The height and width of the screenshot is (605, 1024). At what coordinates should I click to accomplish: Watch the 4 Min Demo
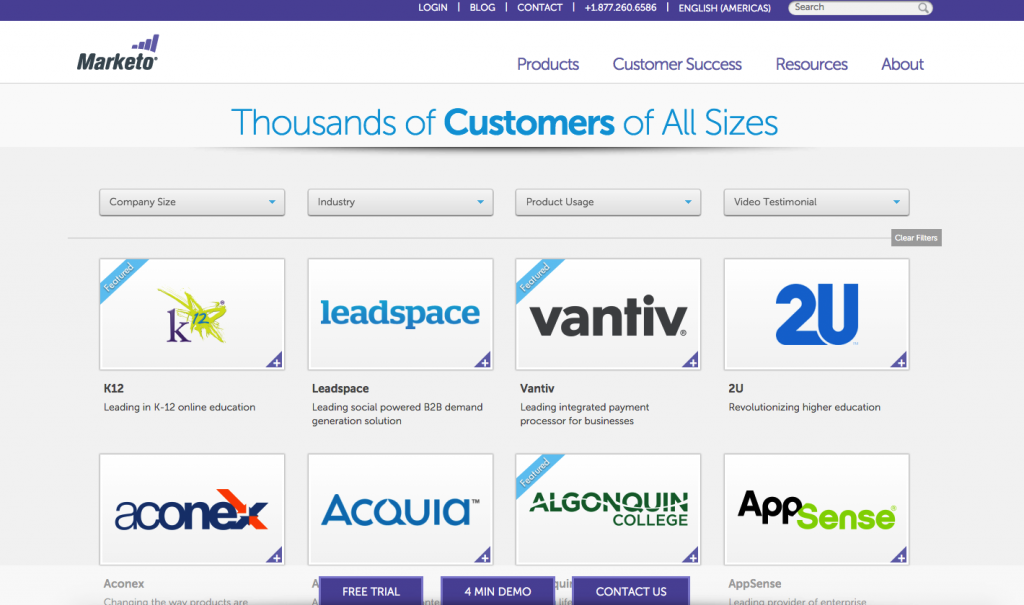pos(498,591)
